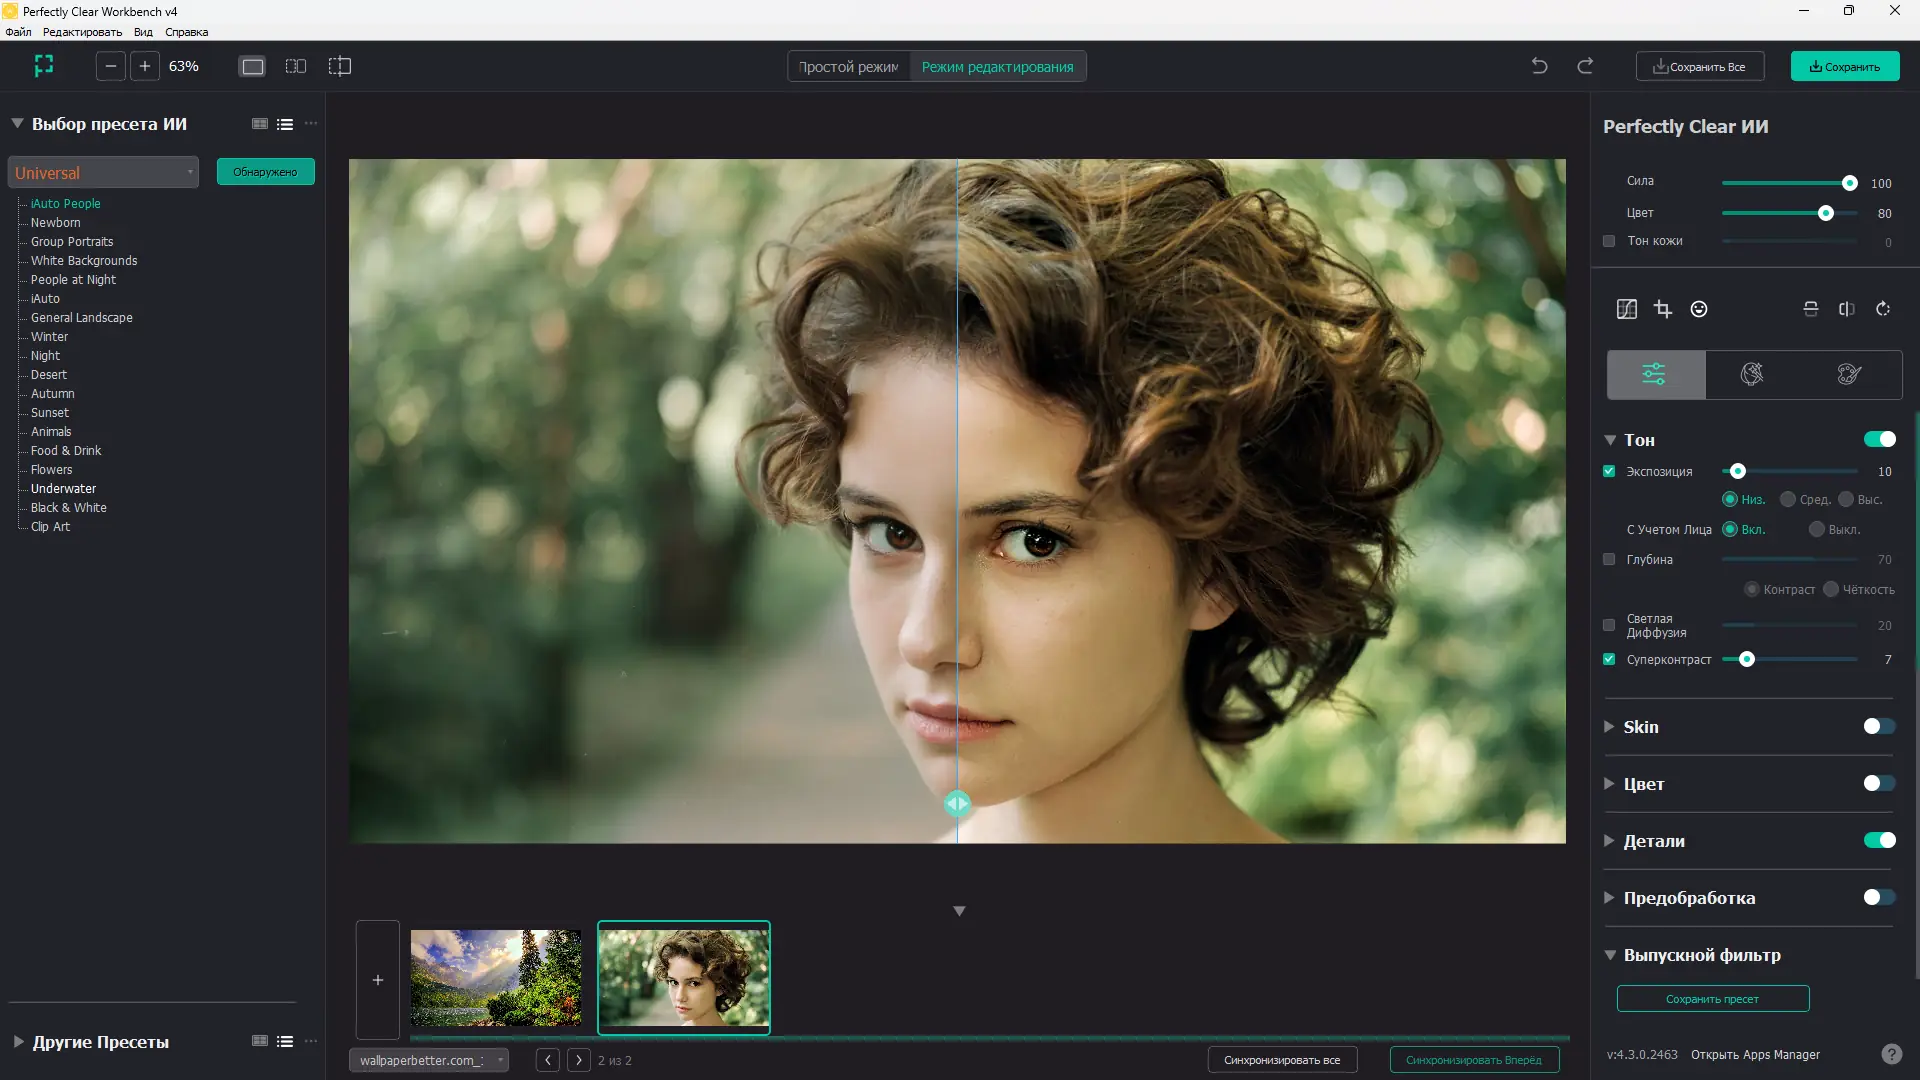
Task: Click the redo arrow icon
Action: 1585,66
